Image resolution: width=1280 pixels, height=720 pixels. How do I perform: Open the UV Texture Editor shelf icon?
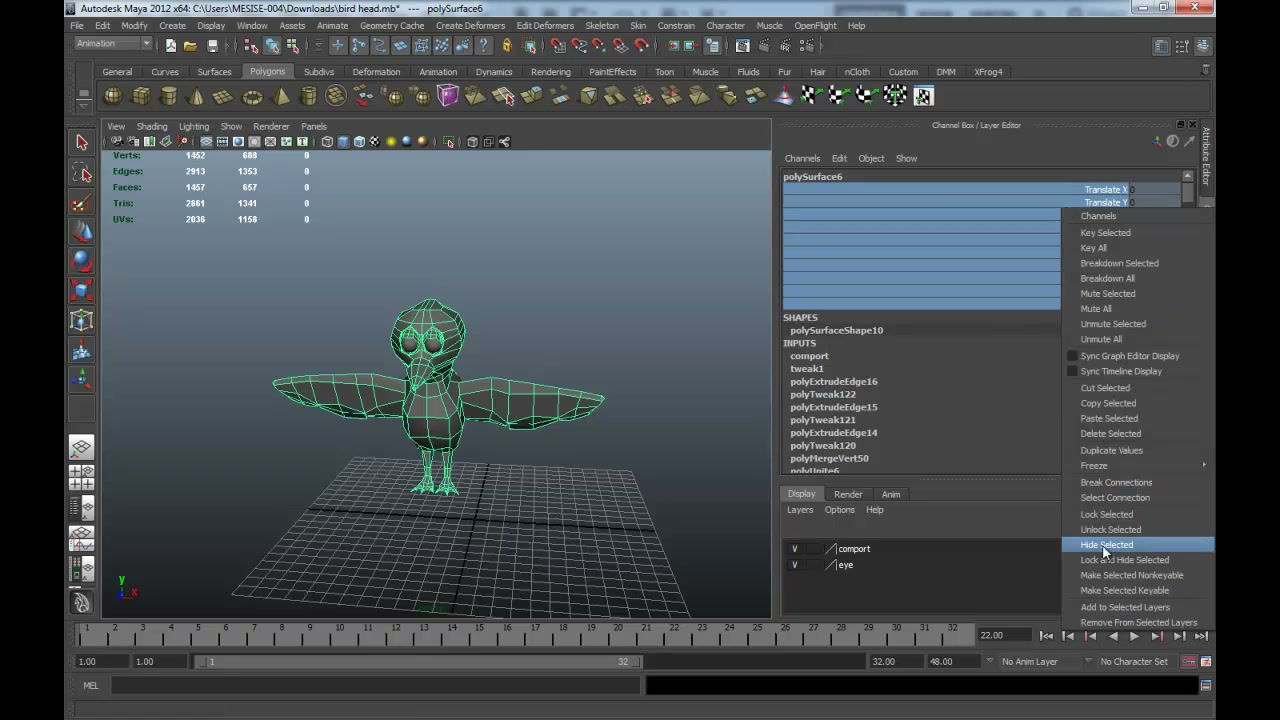(x=923, y=96)
